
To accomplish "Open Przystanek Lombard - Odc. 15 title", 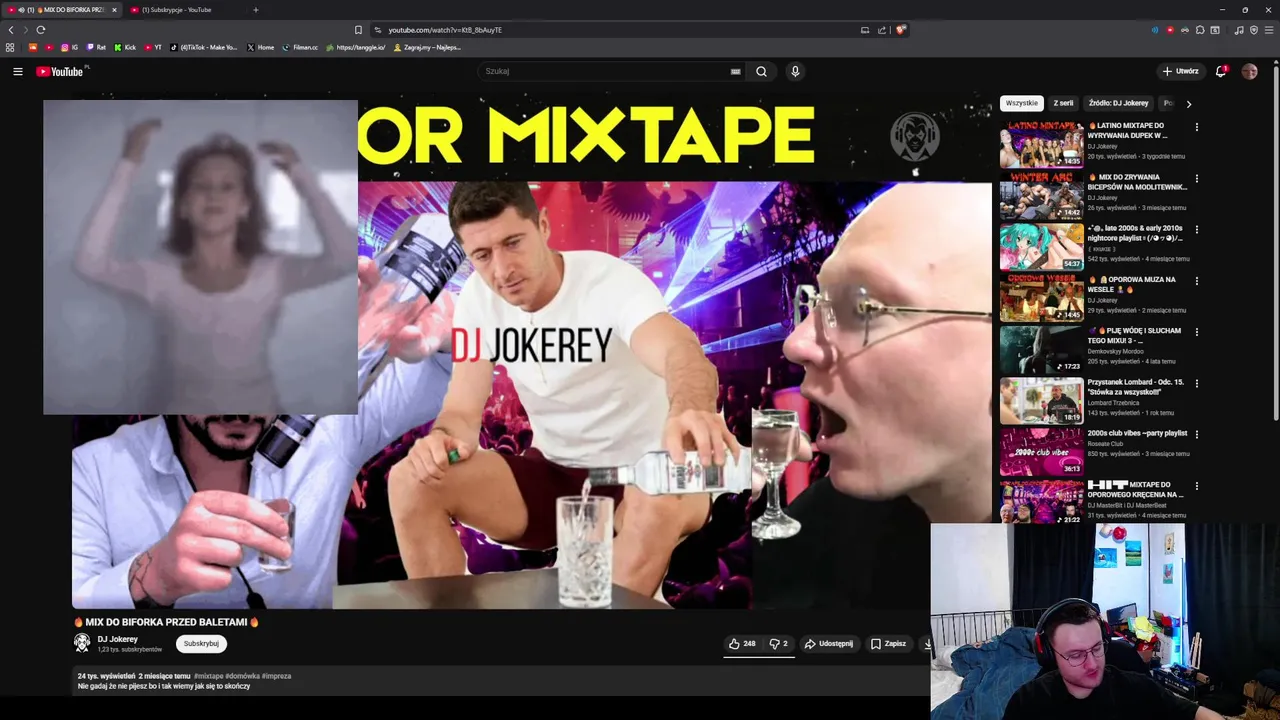I will click(x=1136, y=387).
